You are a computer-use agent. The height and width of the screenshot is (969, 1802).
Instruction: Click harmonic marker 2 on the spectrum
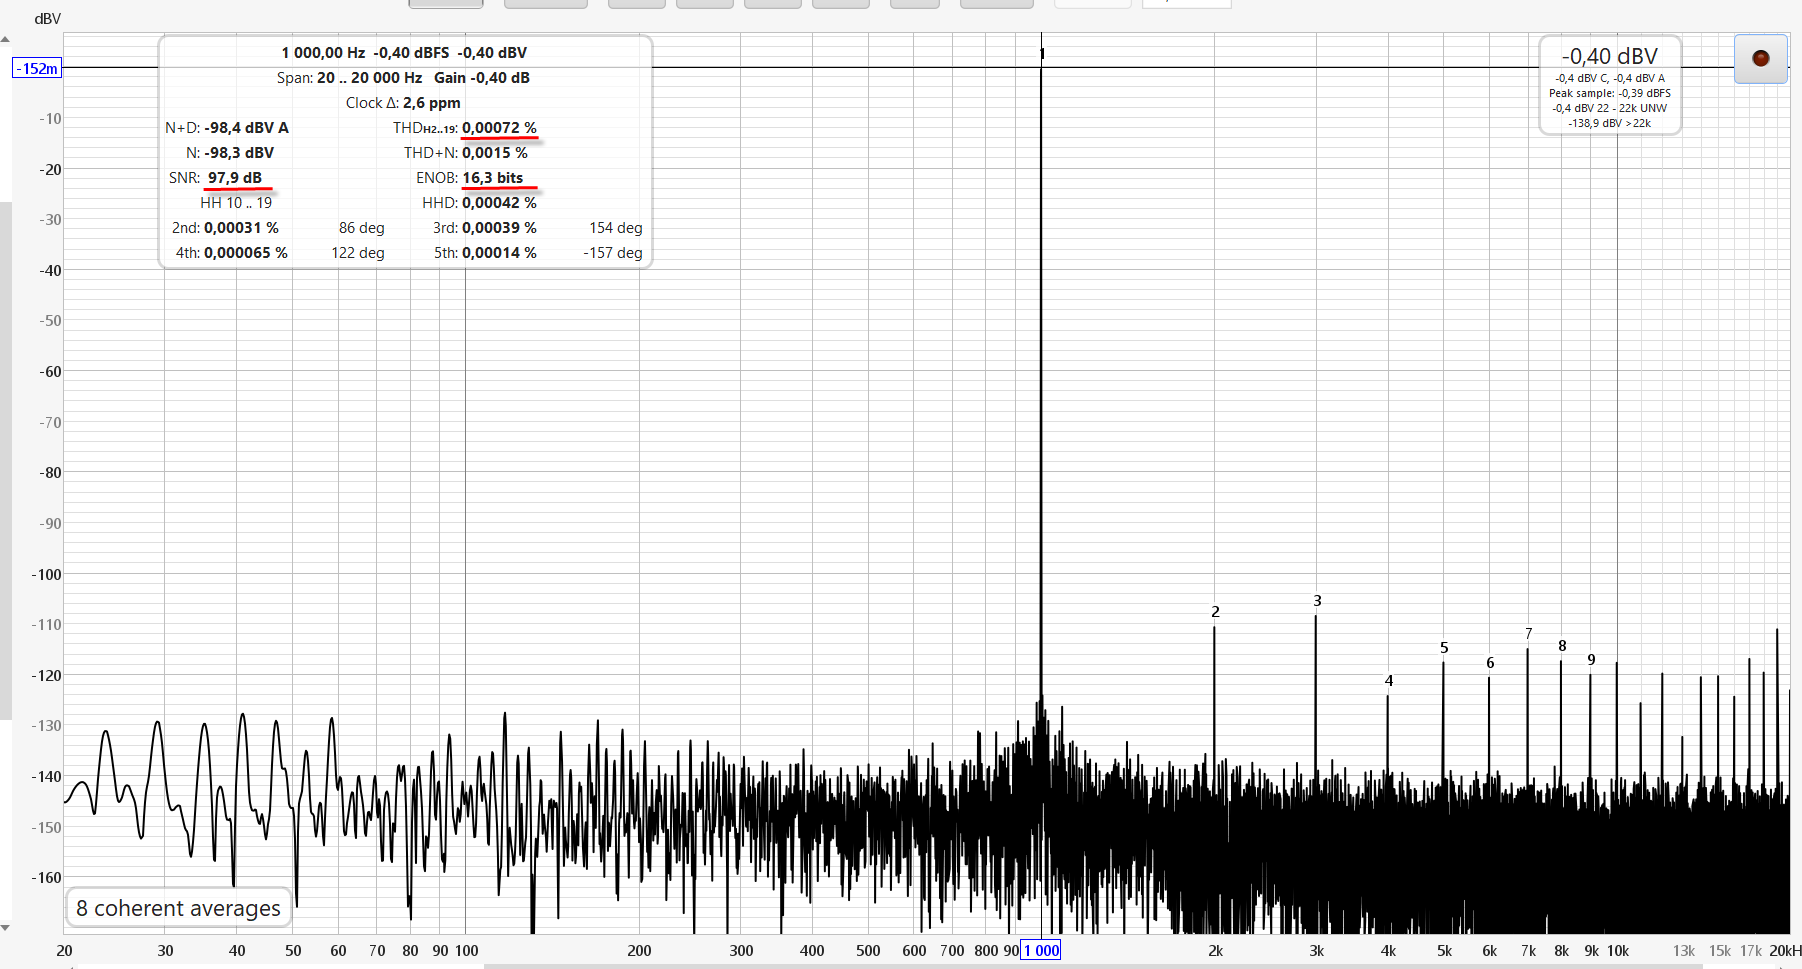1215,612
